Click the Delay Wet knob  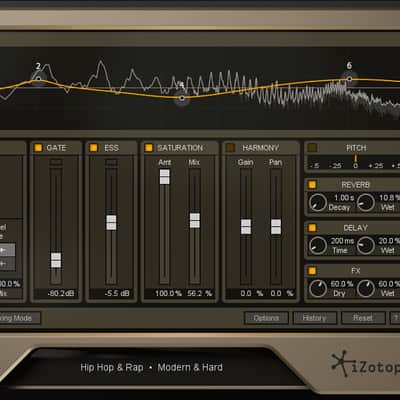coord(366,246)
